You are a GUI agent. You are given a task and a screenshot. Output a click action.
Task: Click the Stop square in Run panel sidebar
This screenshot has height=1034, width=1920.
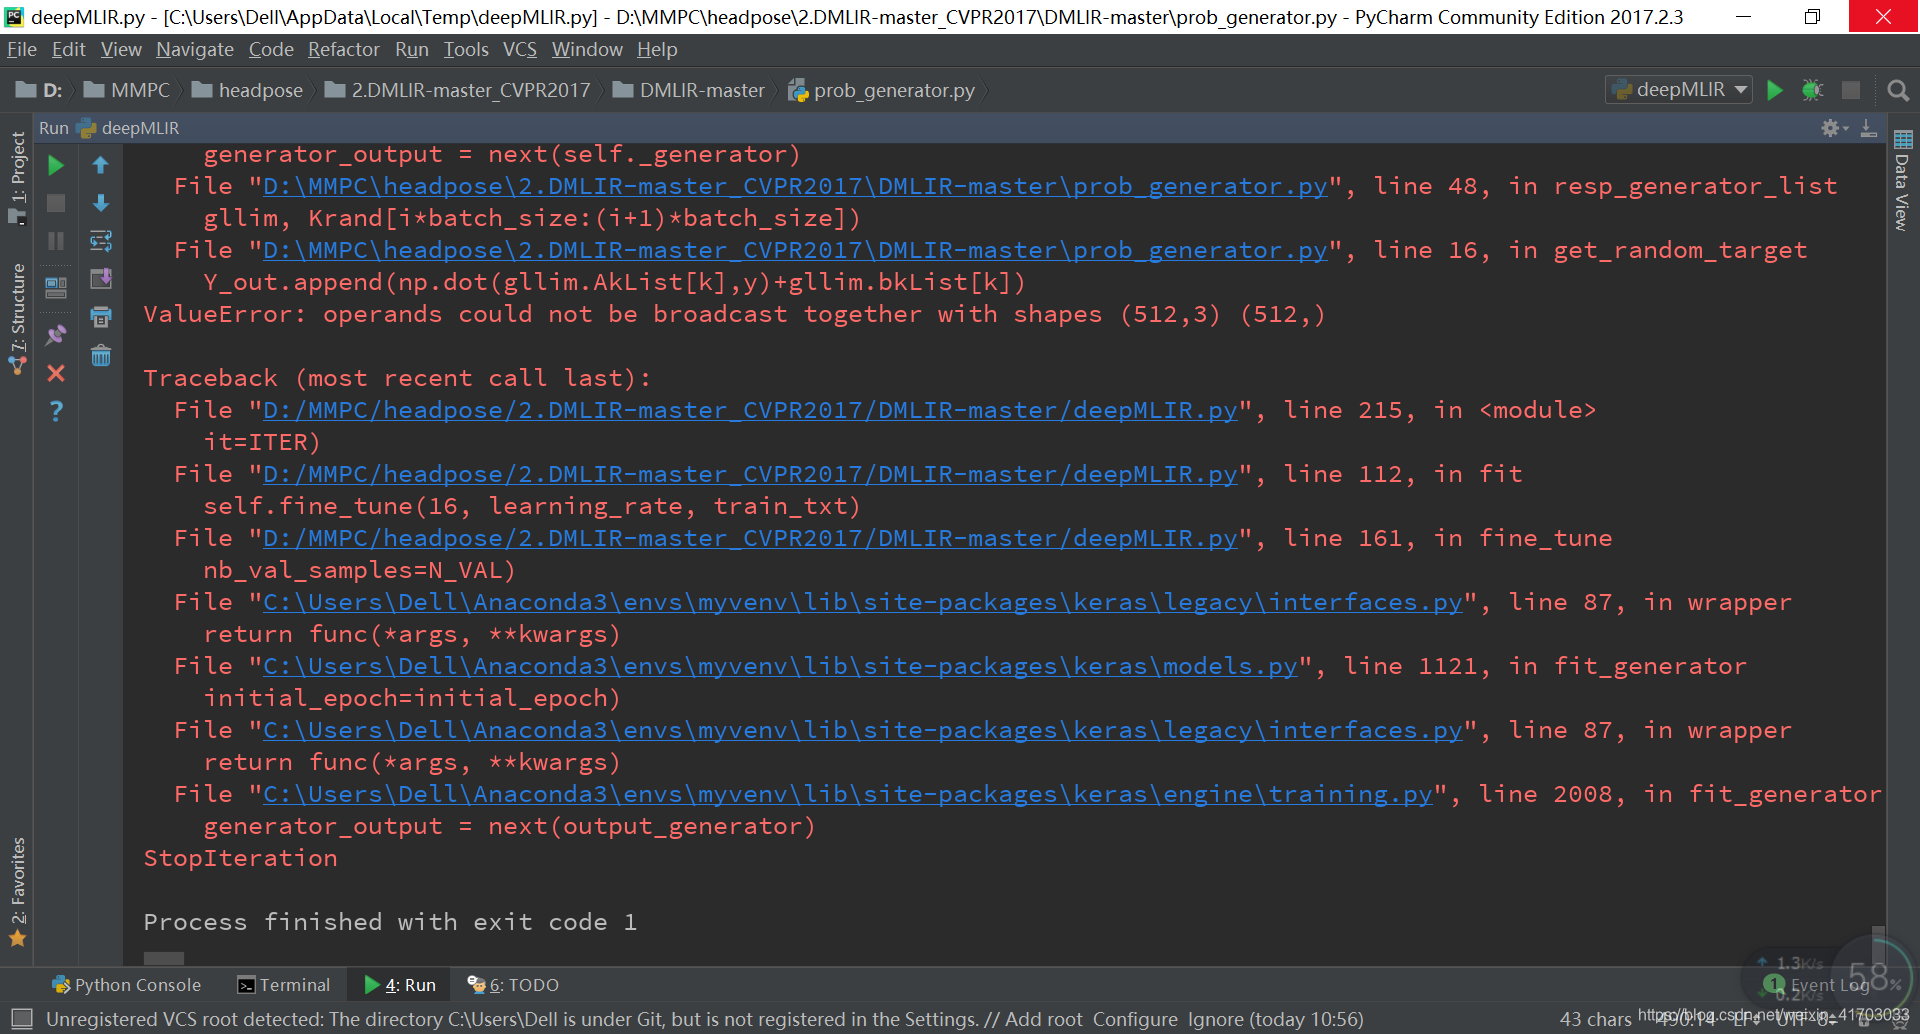tap(56, 203)
